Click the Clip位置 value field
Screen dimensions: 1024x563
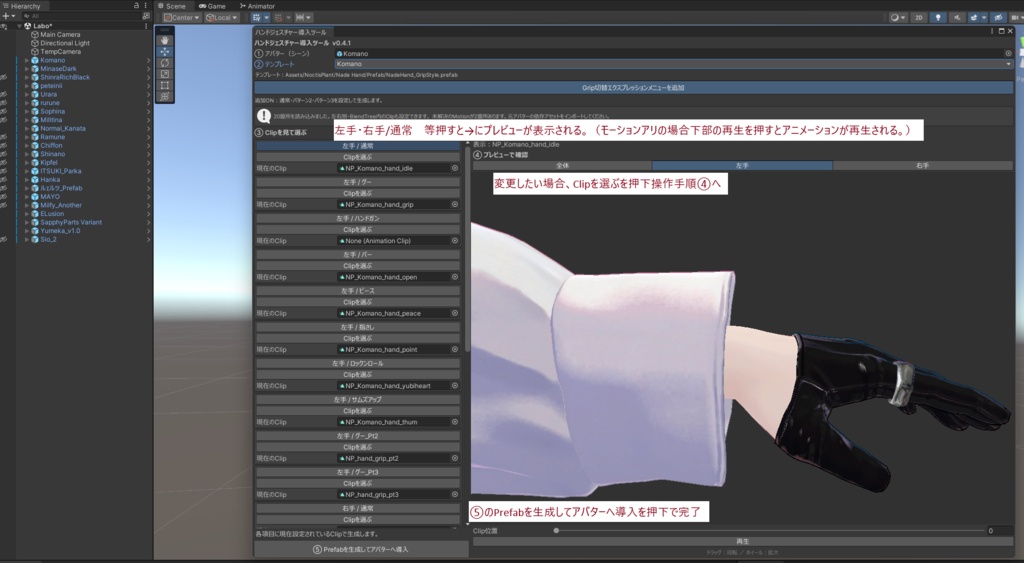[1000, 530]
